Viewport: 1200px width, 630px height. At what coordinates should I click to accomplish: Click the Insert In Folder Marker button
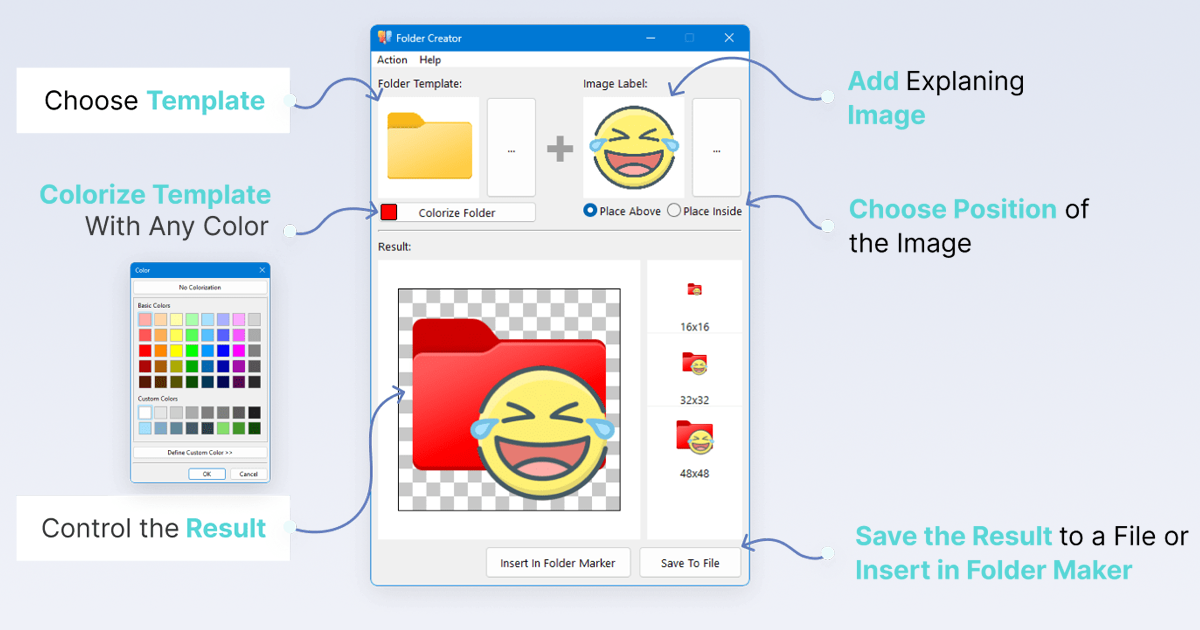[x=557, y=562]
